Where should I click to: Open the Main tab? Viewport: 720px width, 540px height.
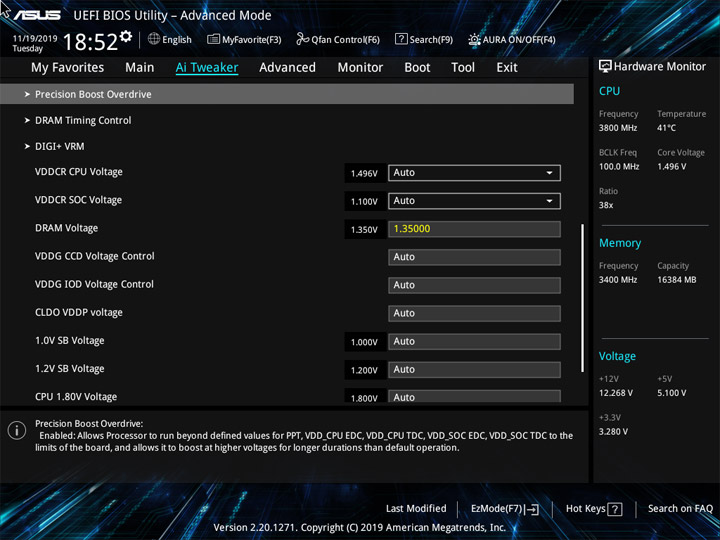[x=140, y=68]
